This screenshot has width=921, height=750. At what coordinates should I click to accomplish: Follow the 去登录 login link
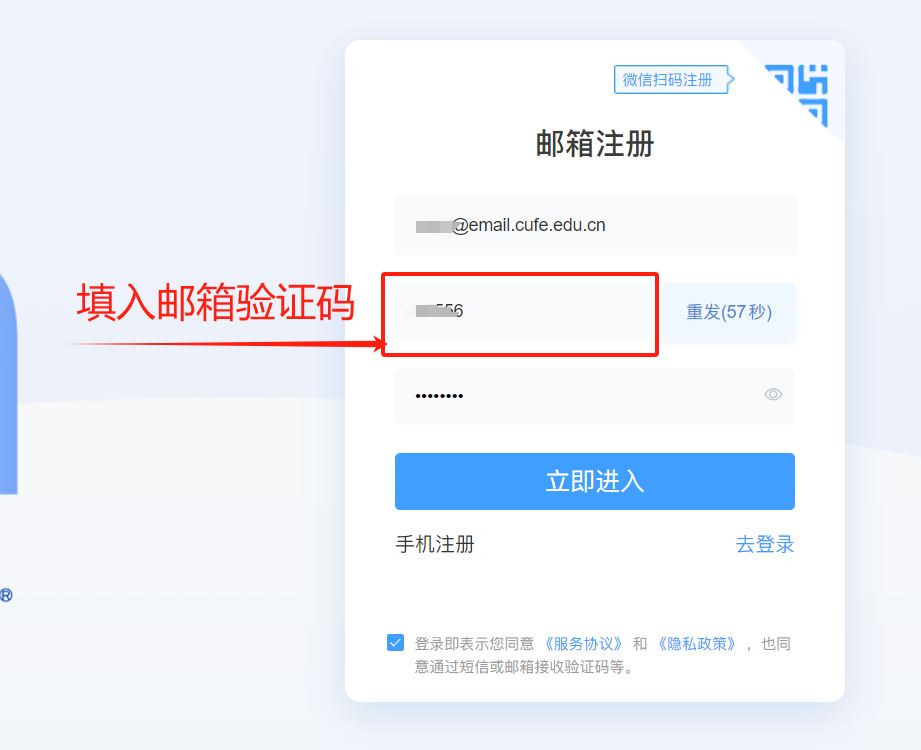click(765, 544)
